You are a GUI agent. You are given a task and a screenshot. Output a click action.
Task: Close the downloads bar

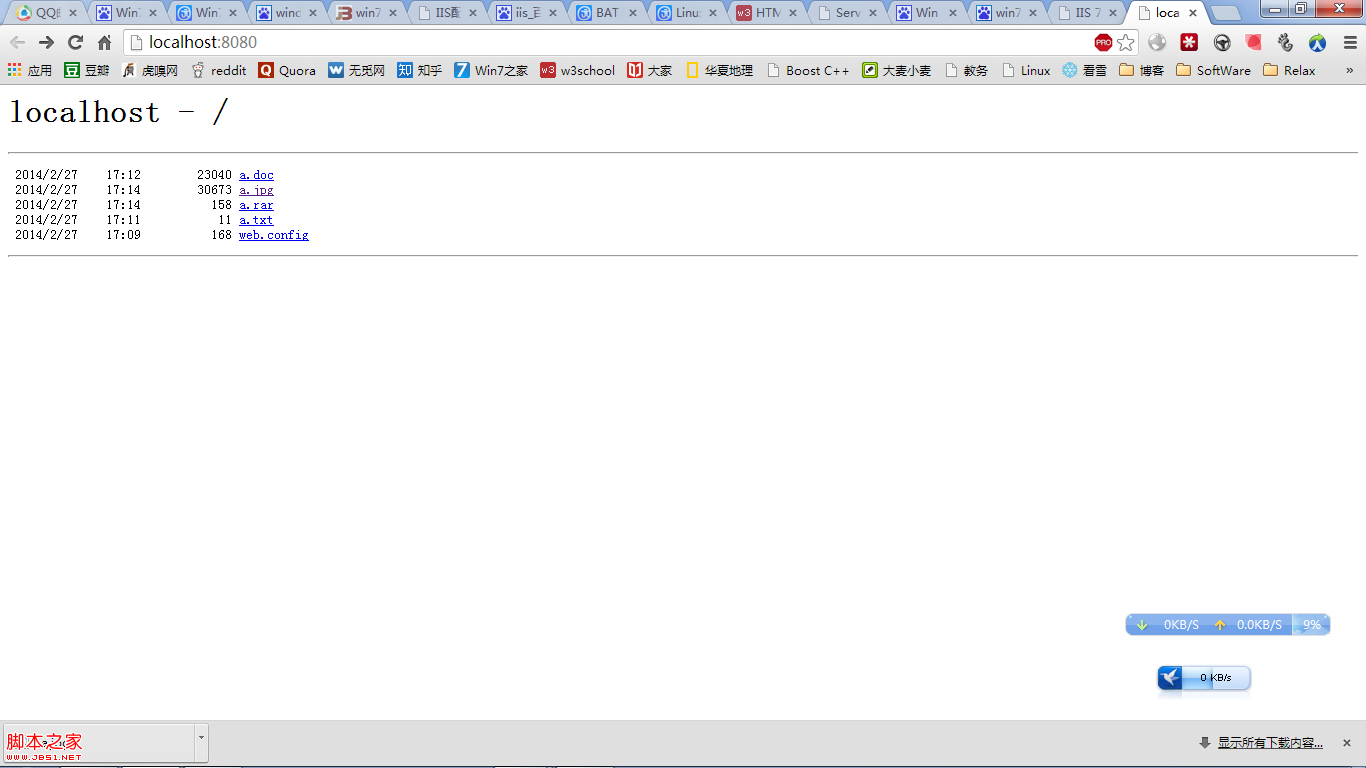(1346, 743)
